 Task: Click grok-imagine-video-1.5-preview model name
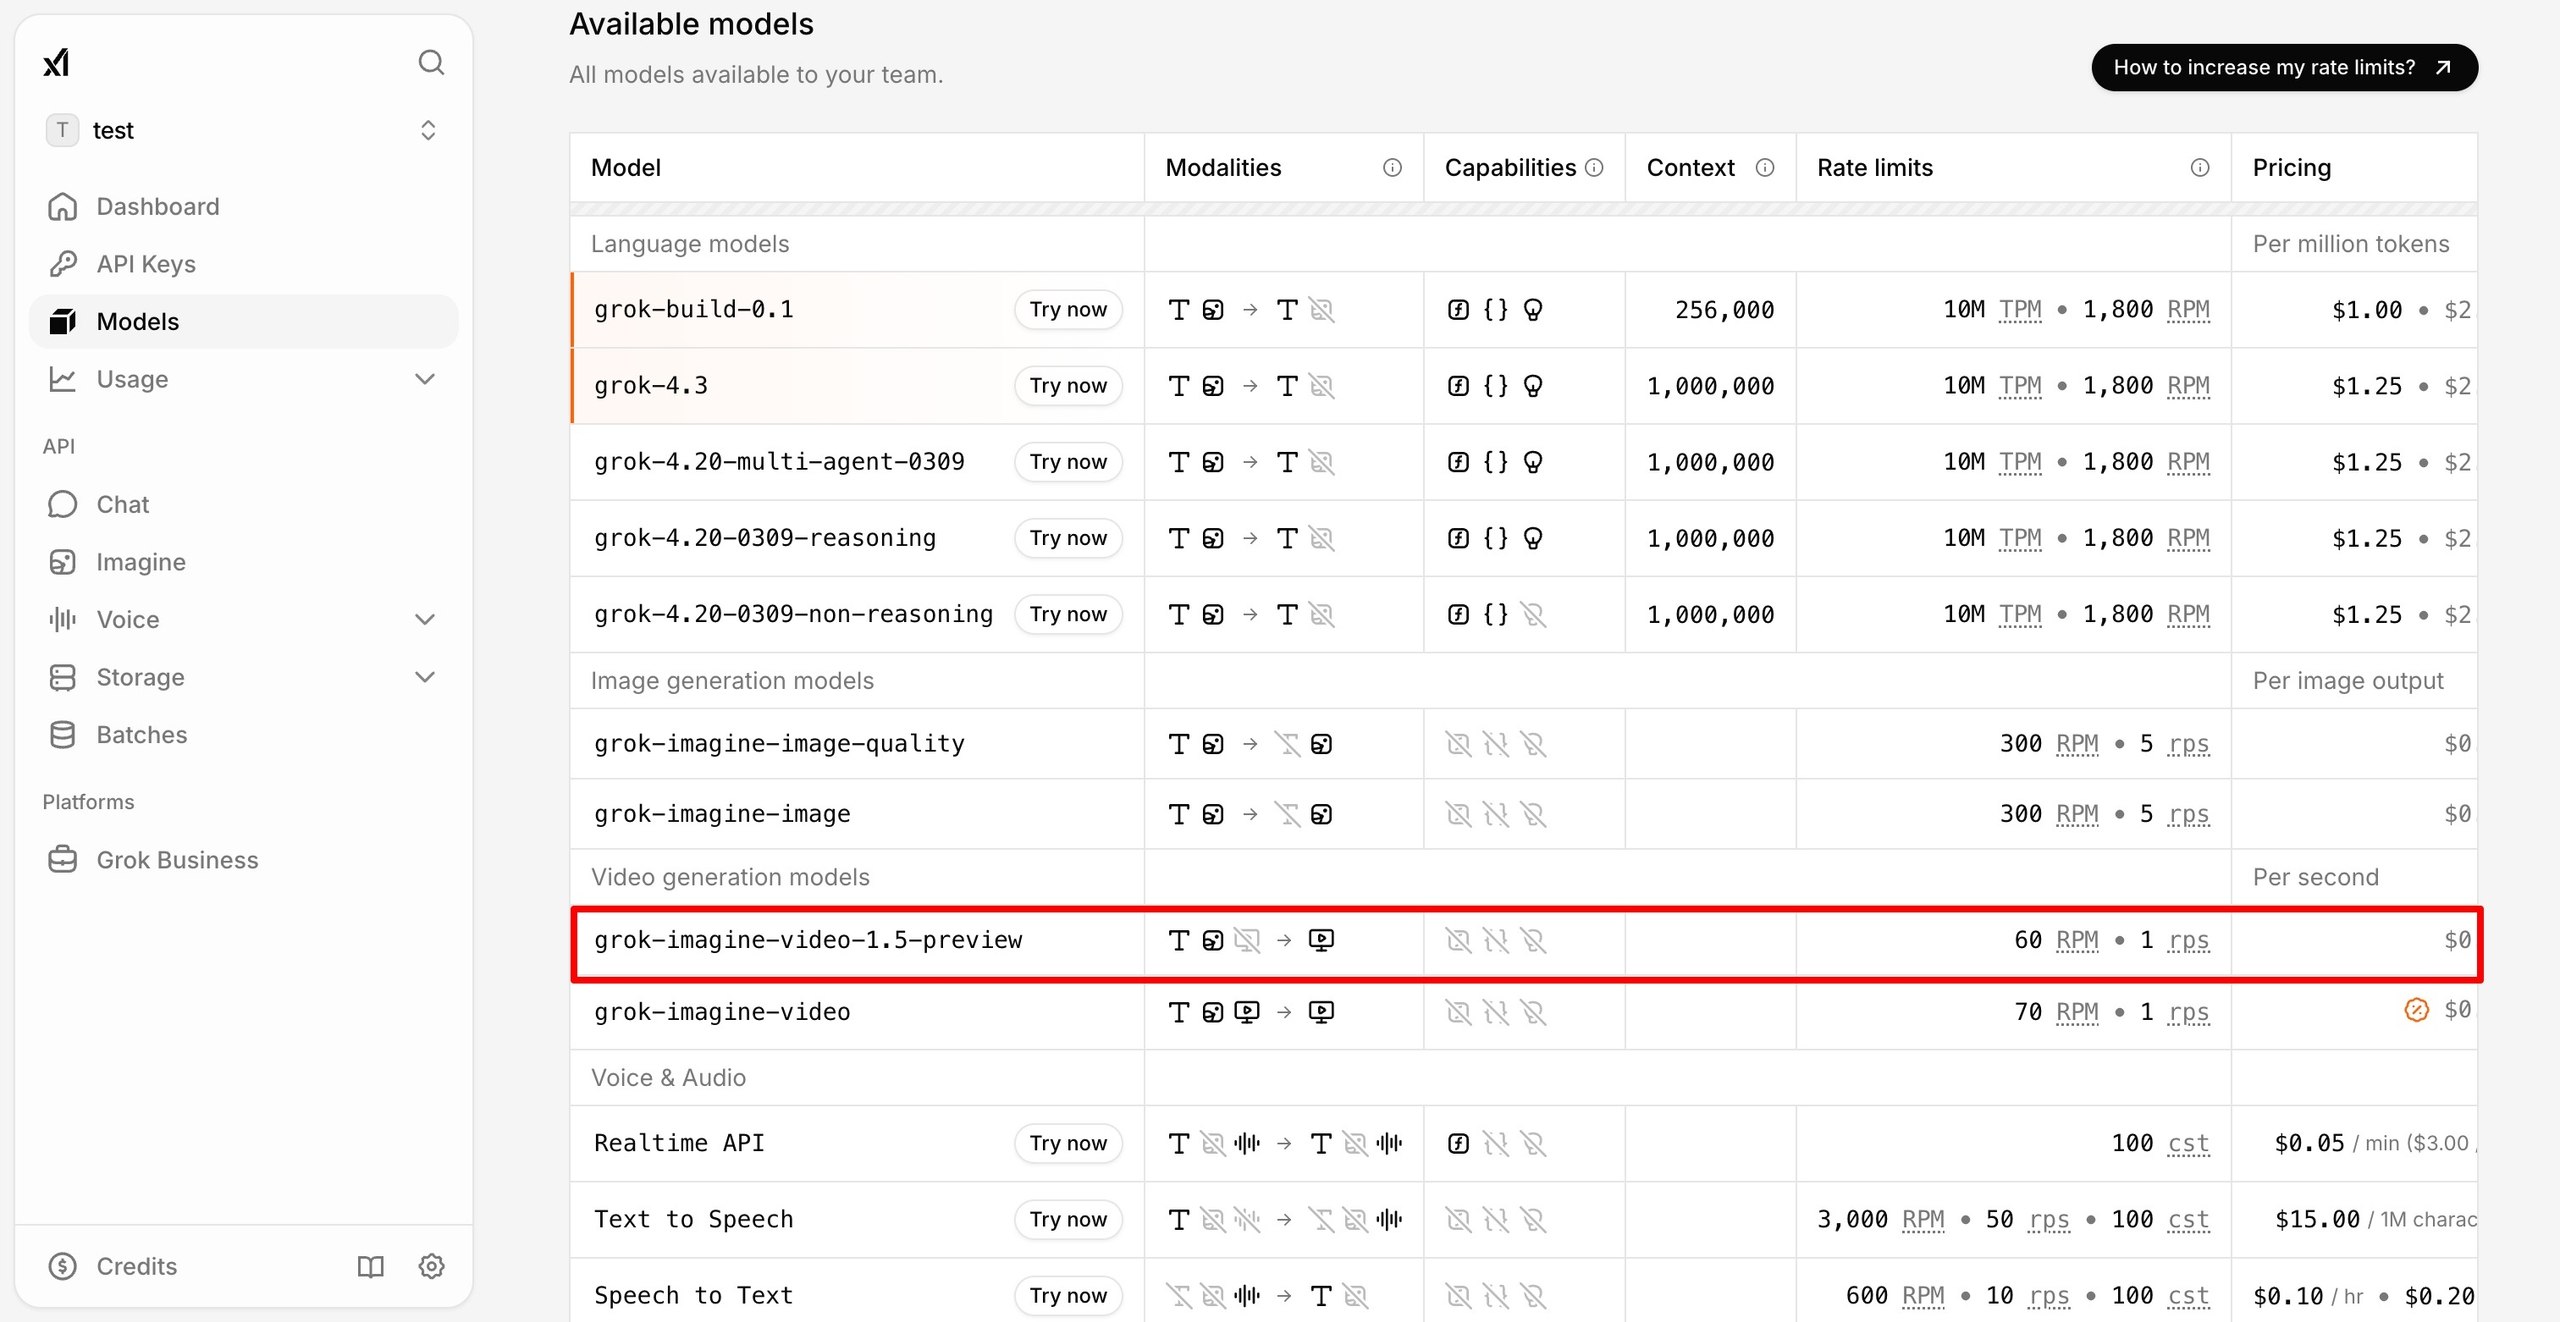click(x=808, y=940)
